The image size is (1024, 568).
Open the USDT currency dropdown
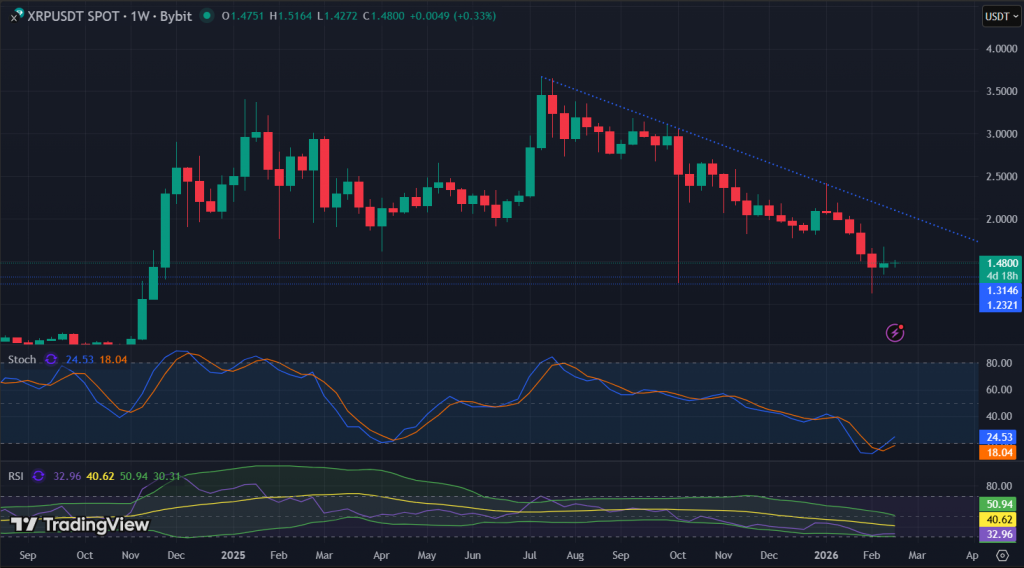[1001, 16]
